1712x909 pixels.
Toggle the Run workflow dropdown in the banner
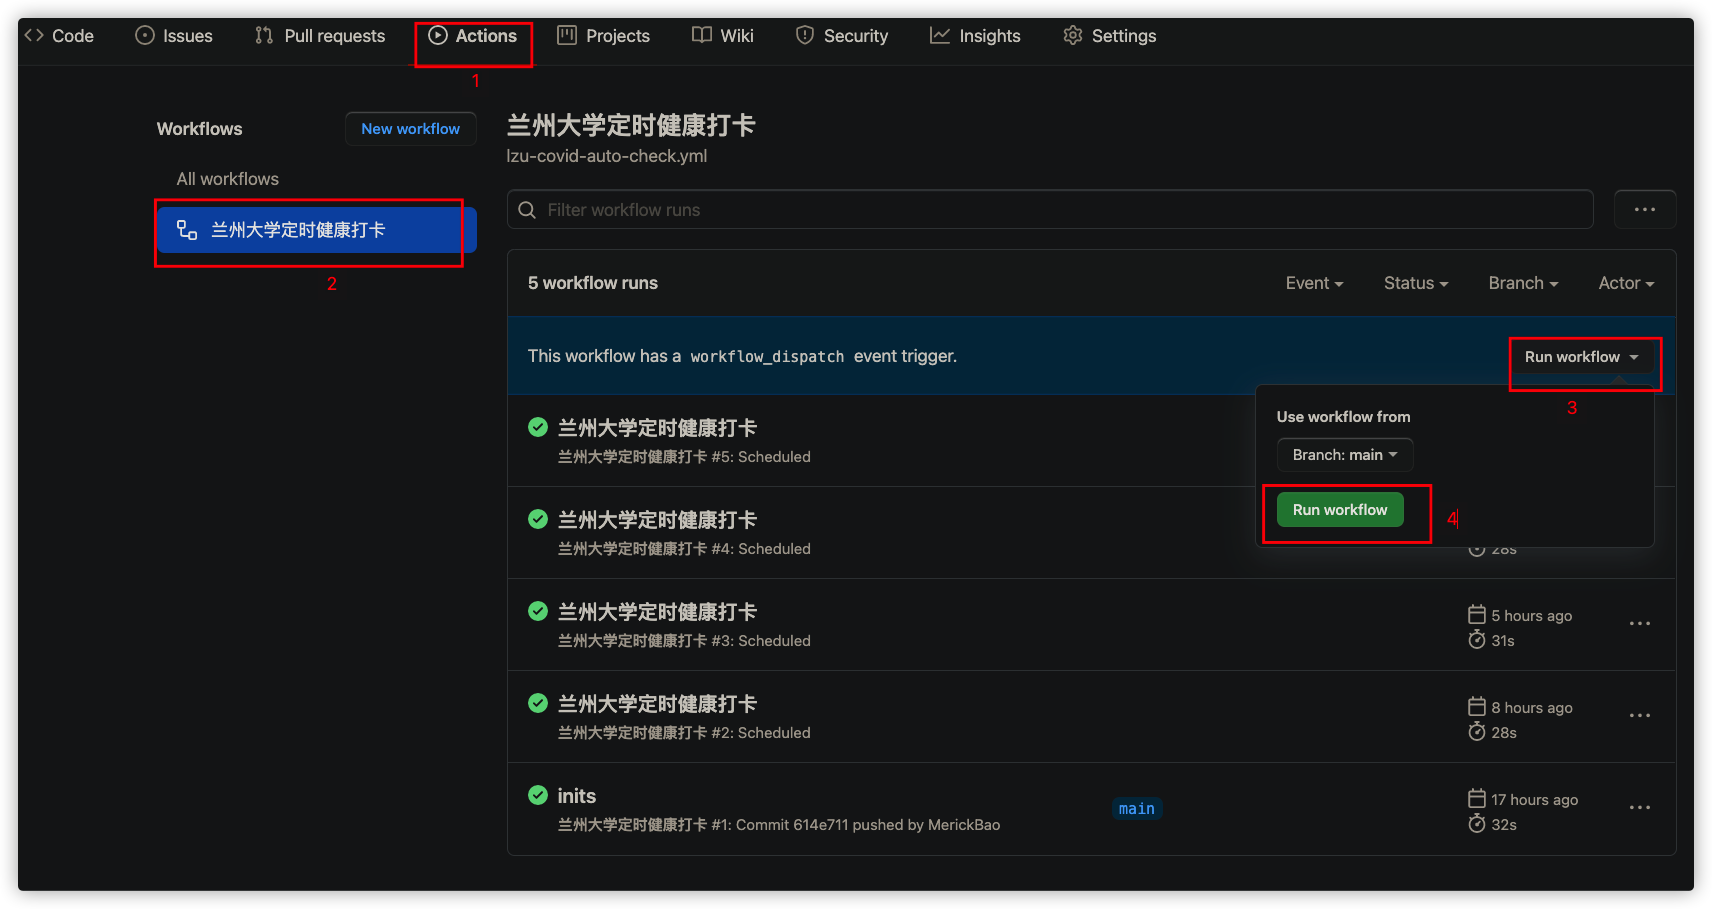[x=1582, y=357]
